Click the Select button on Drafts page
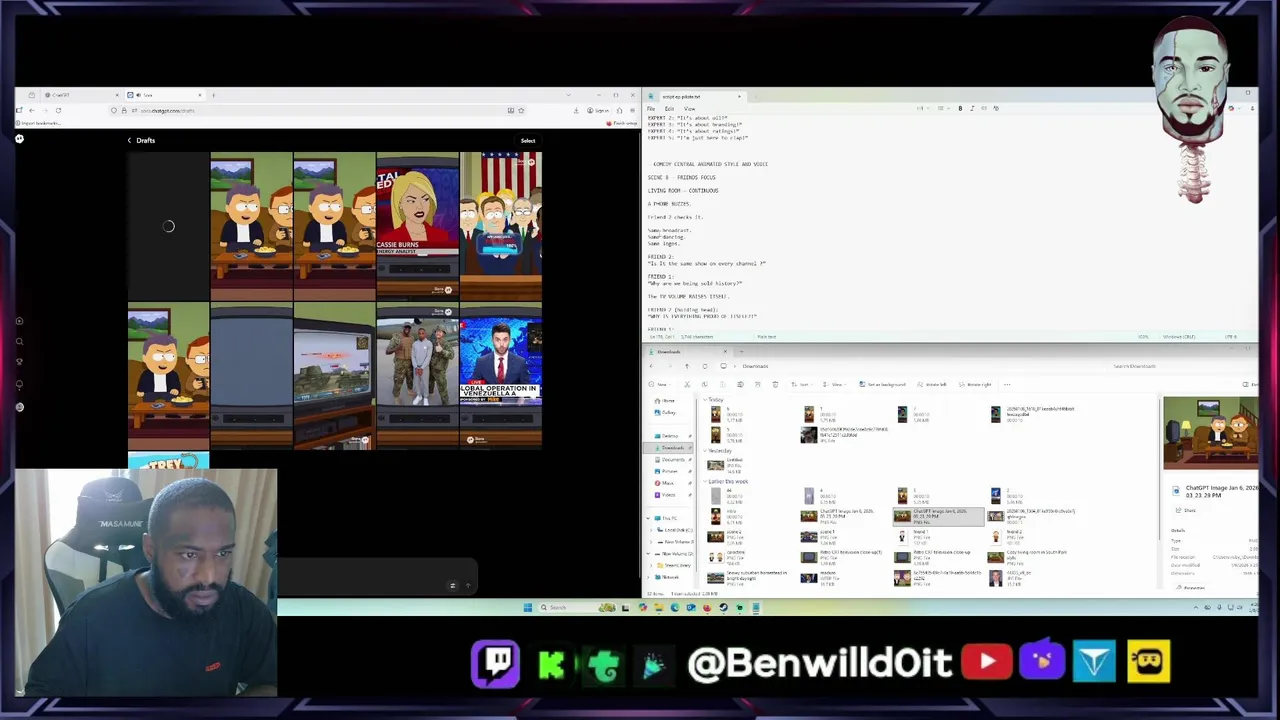This screenshot has width=1280, height=720. coord(528,141)
